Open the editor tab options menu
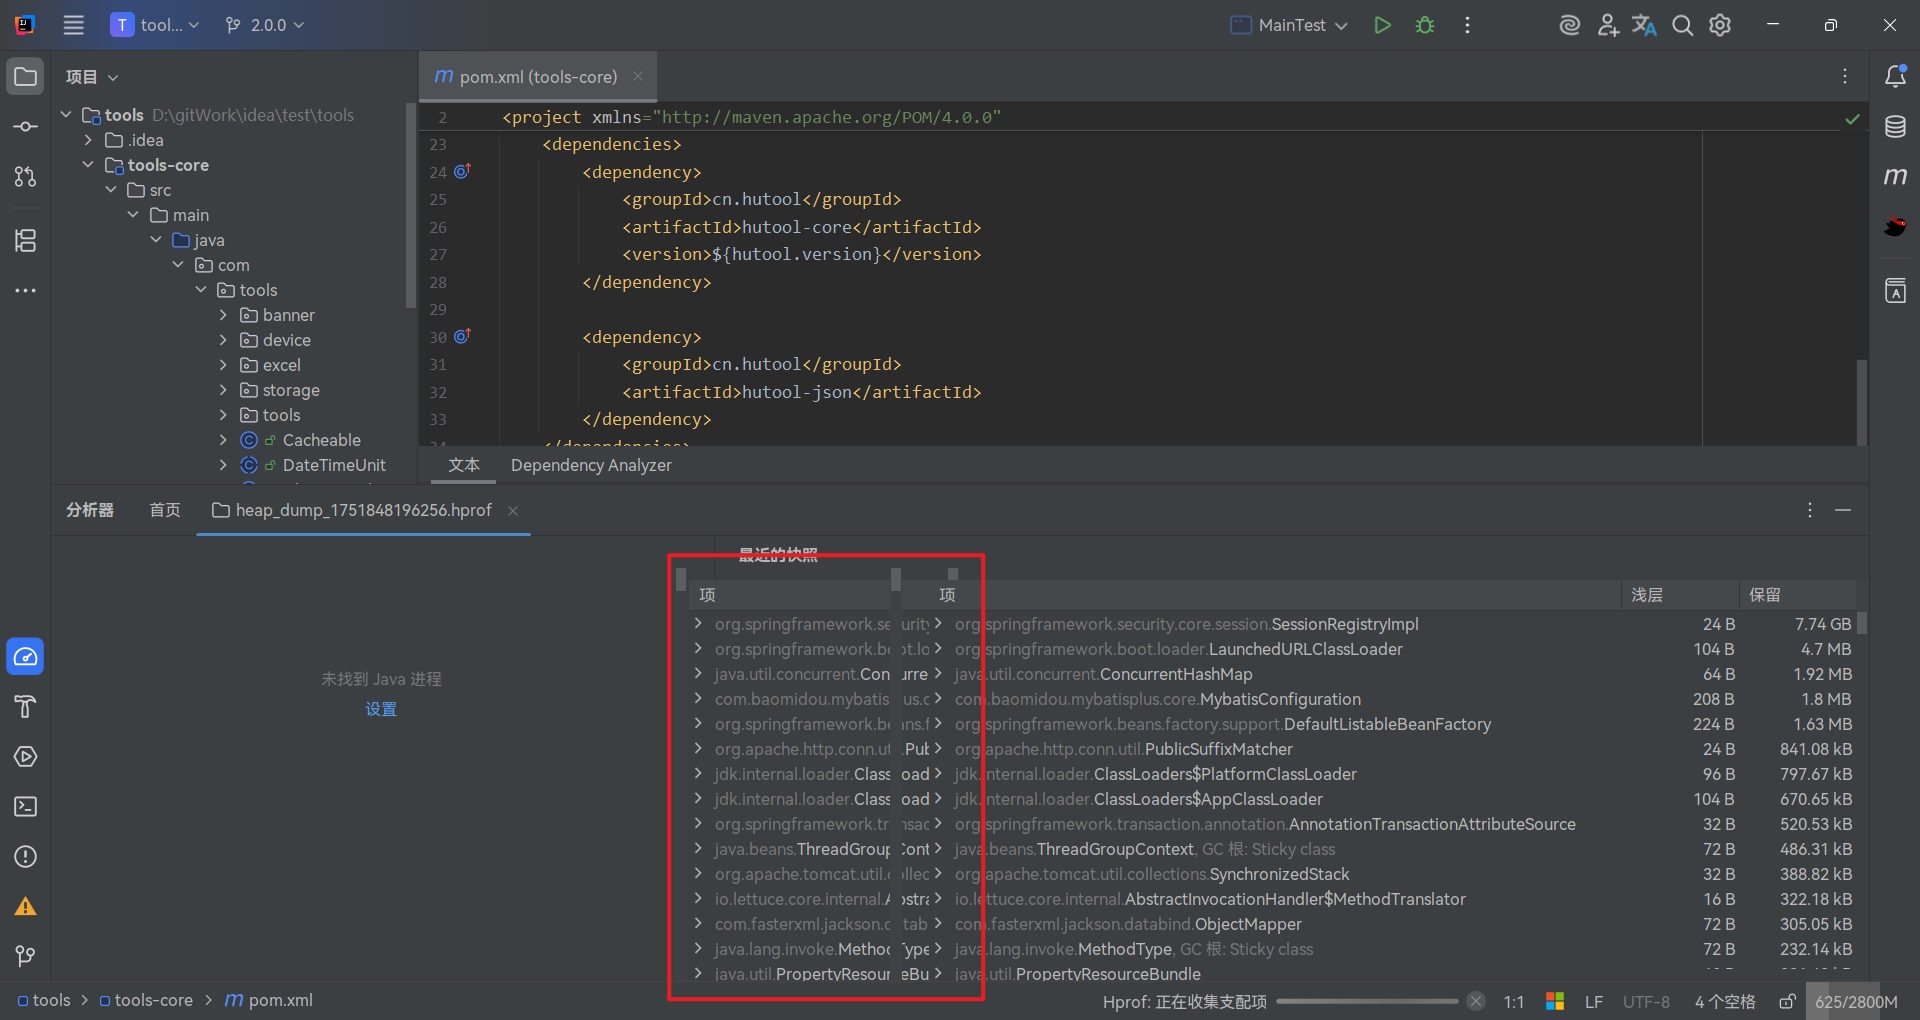This screenshot has height=1020, width=1920. tap(1845, 76)
